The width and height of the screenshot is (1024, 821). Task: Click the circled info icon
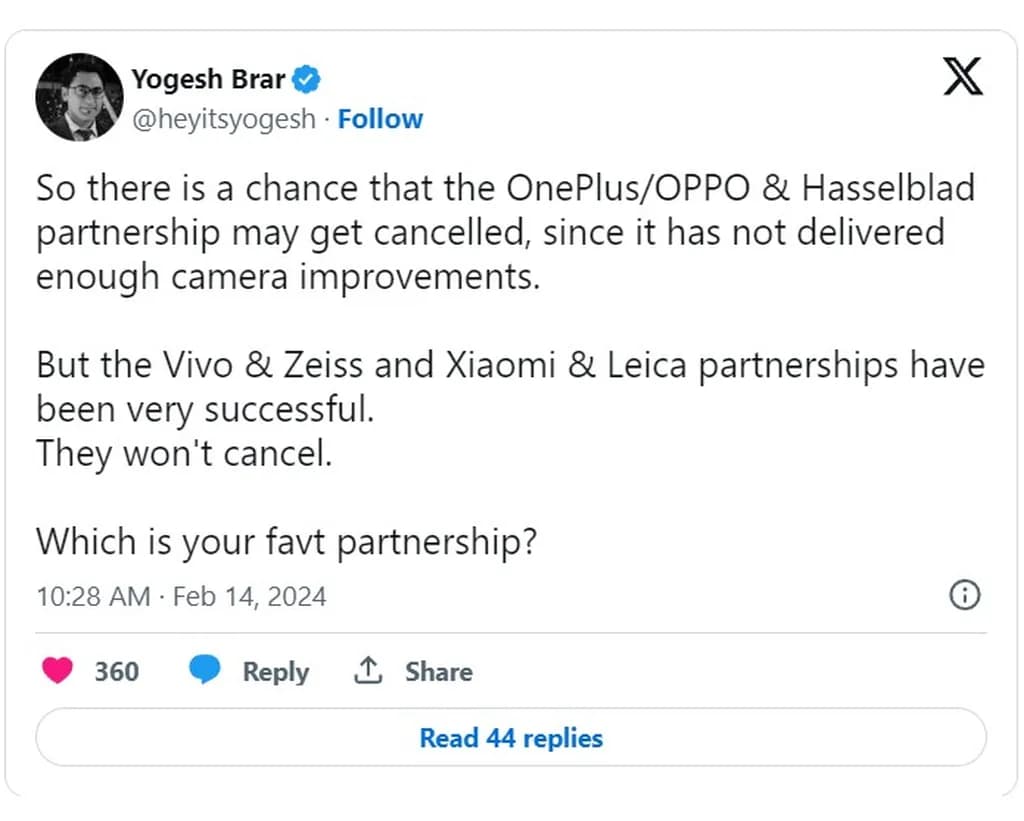[963, 596]
